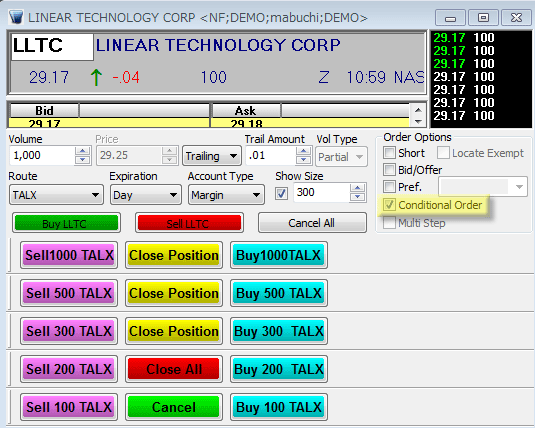Open the Trailing order type dropdown
535x428 pixels.
tap(212, 156)
